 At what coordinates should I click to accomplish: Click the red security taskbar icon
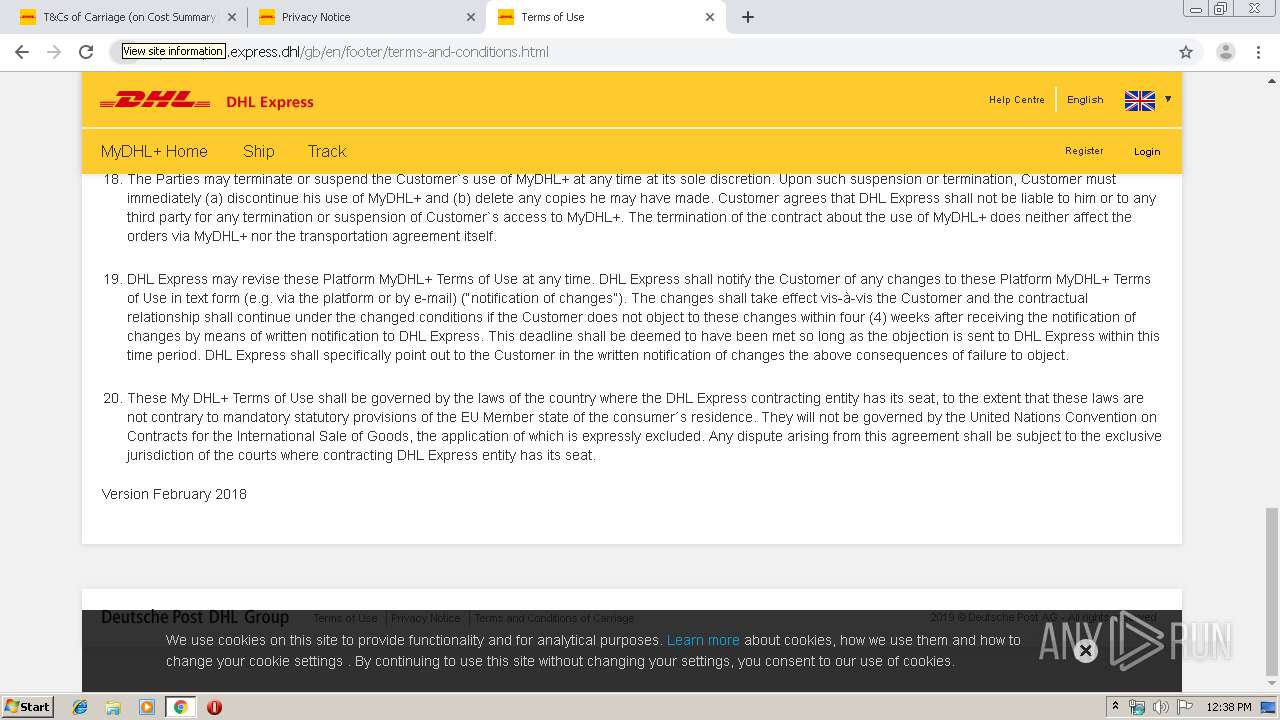tap(214, 707)
